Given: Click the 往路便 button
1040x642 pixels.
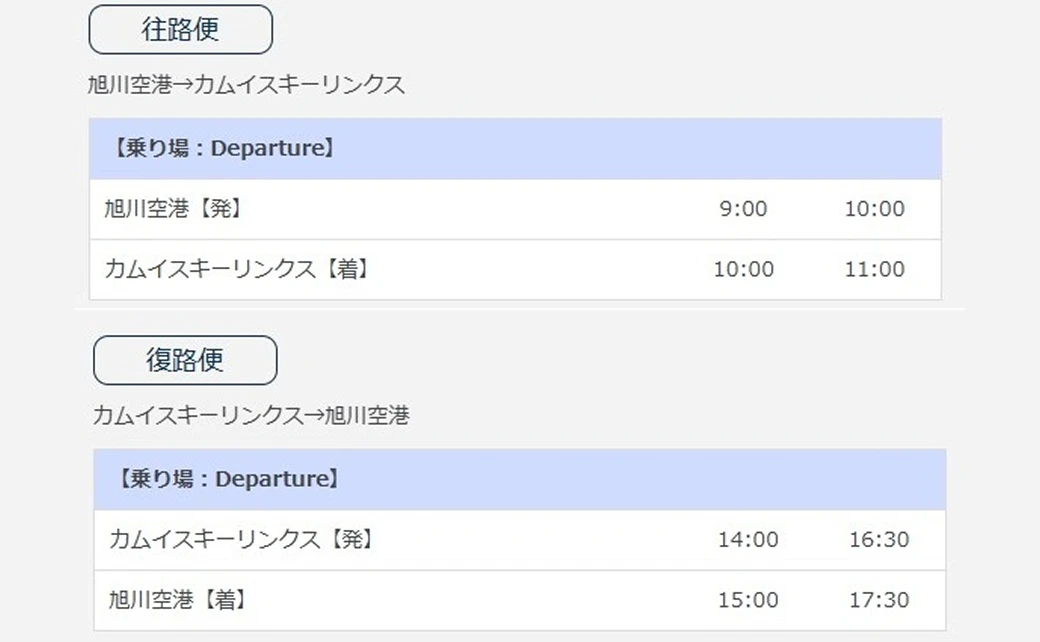Looking at the screenshot, I should pyautogui.click(x=180, y=30).
